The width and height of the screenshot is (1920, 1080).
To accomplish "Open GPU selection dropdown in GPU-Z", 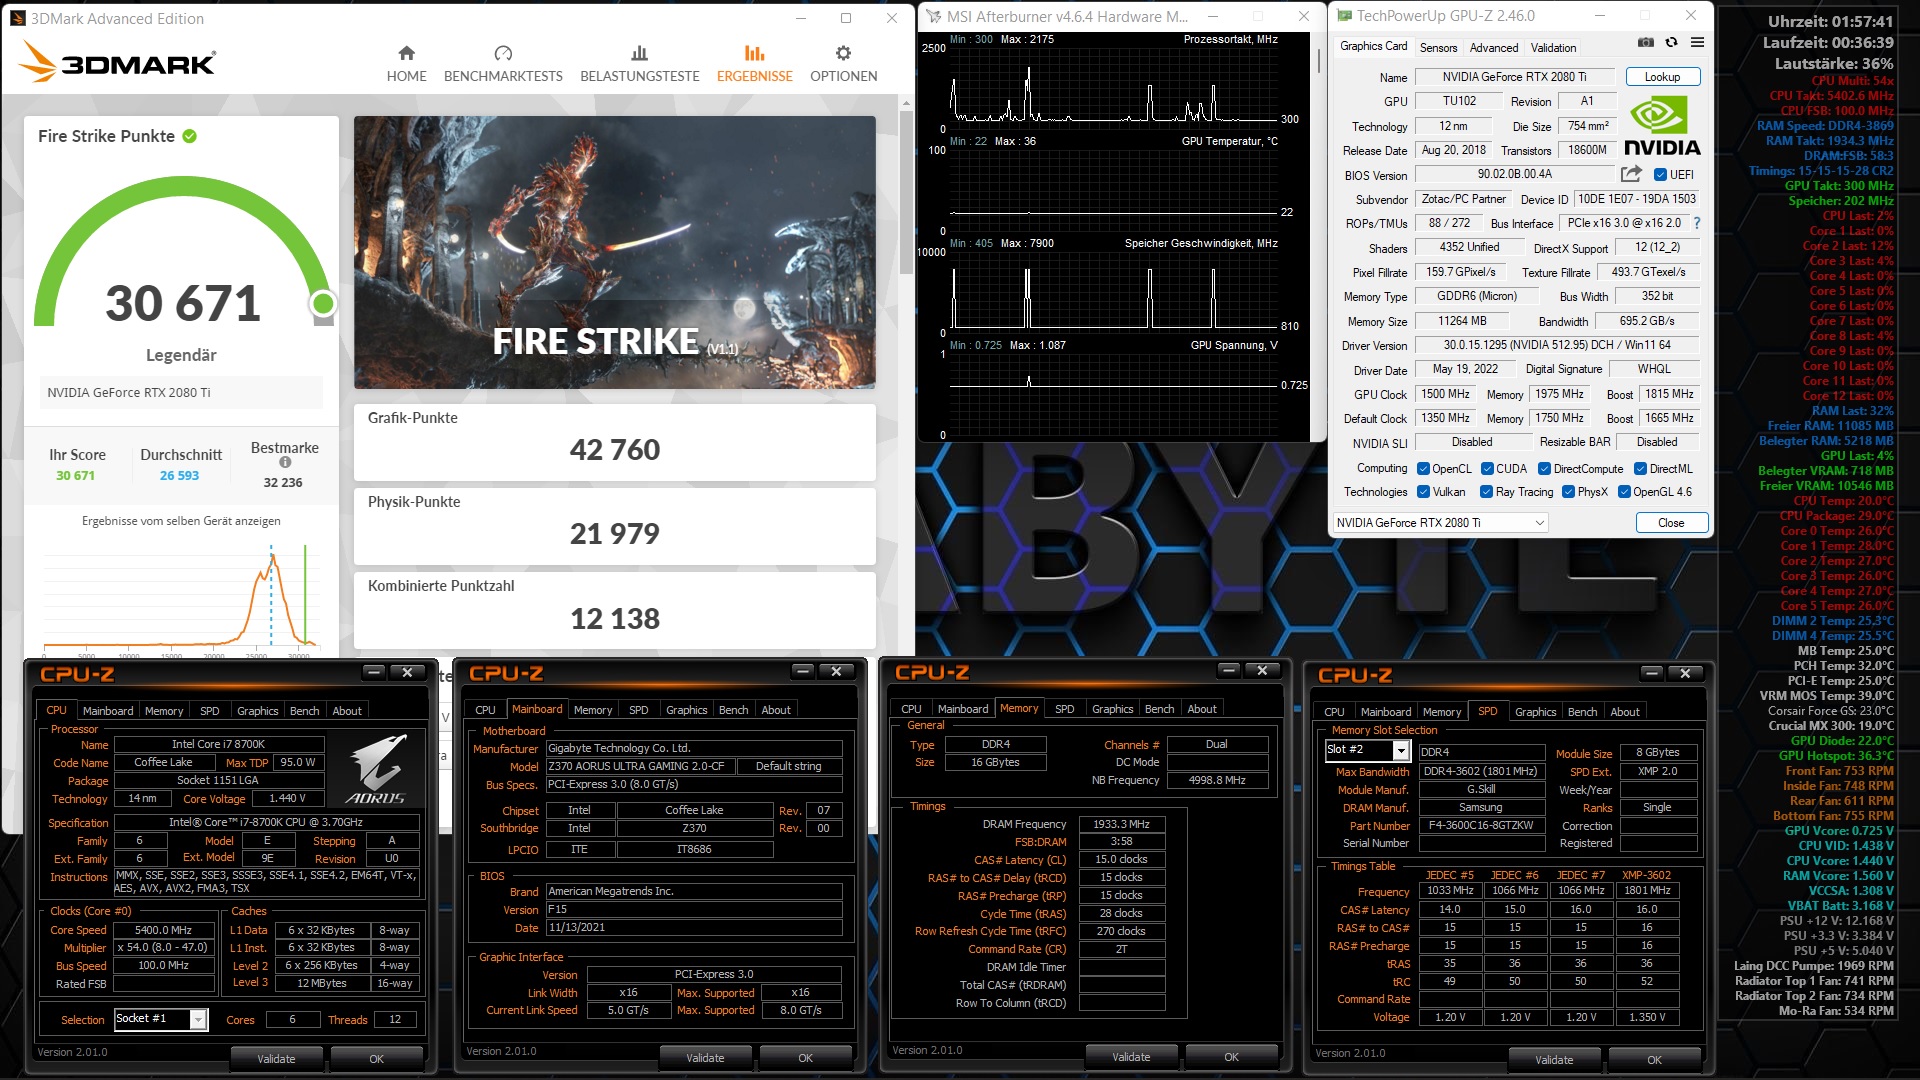I will (1440, 523).
